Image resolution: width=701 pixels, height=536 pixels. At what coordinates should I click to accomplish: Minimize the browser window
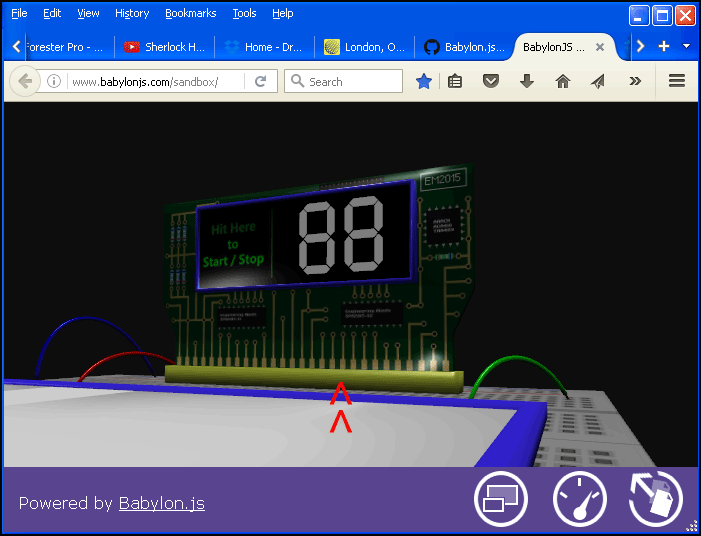pos(638,16)
